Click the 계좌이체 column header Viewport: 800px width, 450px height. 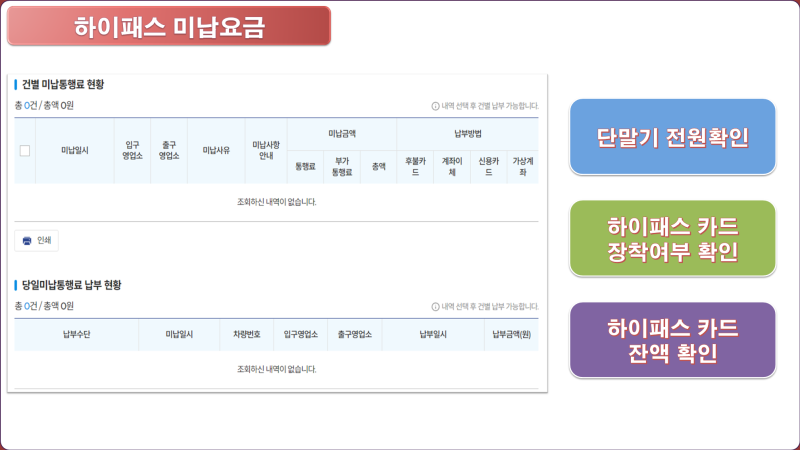452,167
